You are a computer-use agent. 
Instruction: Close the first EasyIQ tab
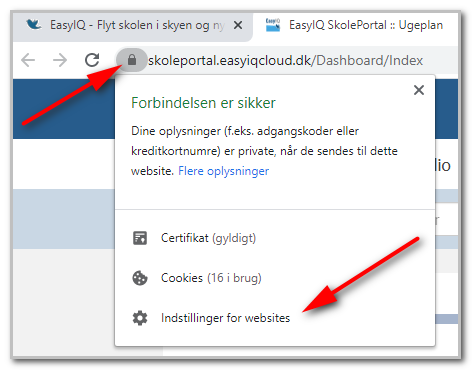pos(238,25)
